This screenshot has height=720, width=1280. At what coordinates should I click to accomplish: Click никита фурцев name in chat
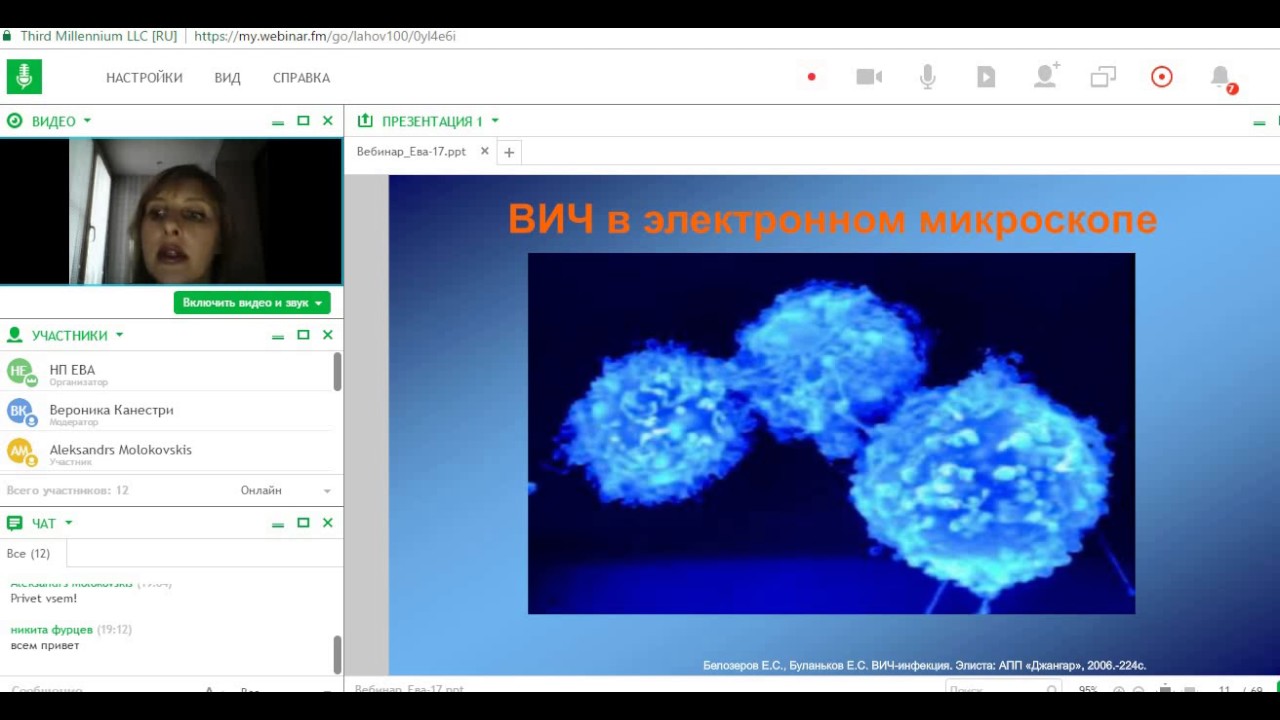point(51,630)
